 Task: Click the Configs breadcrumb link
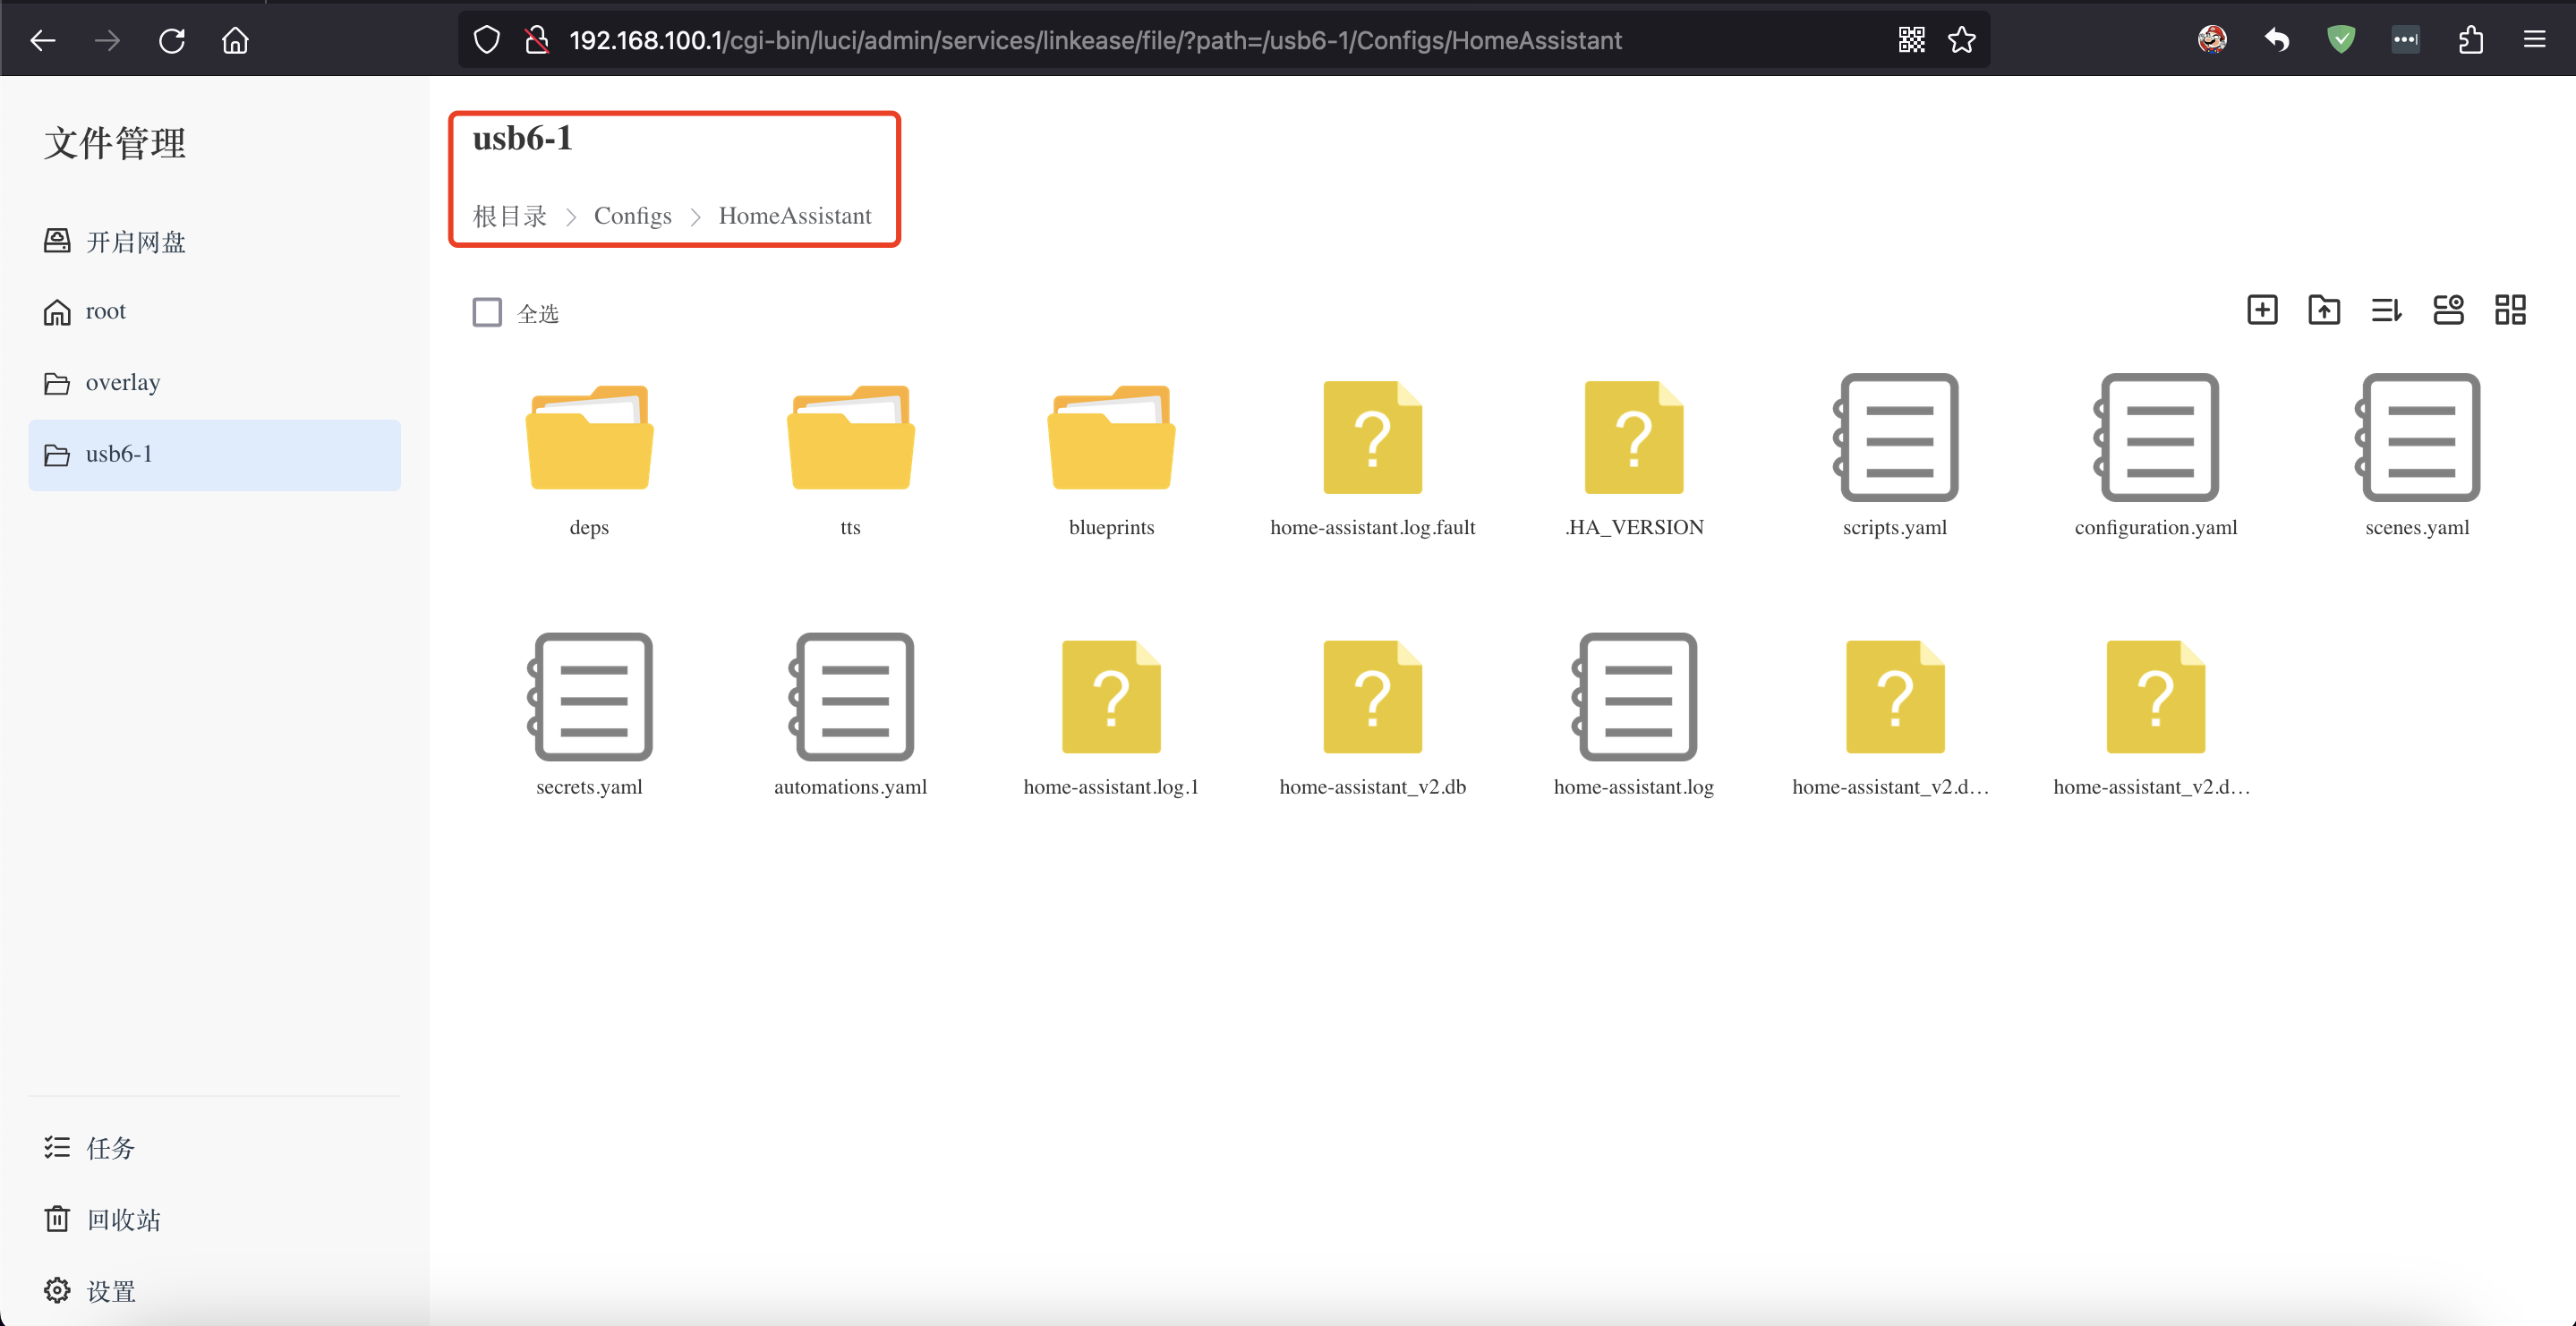[632, 216]
